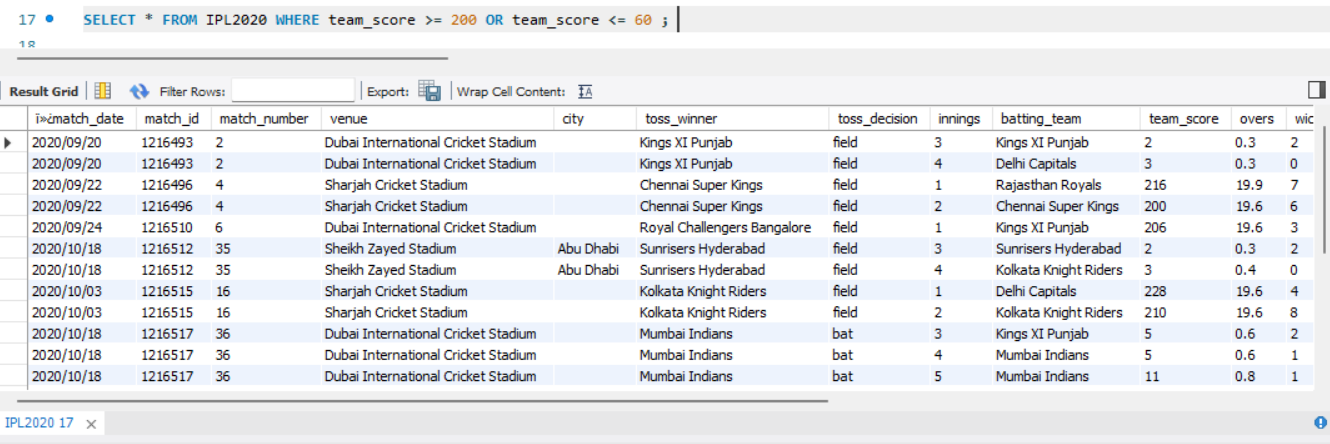Select Chennai Super Kings in the batting_team column
1330x444 pixels.
pos(1065,206)
